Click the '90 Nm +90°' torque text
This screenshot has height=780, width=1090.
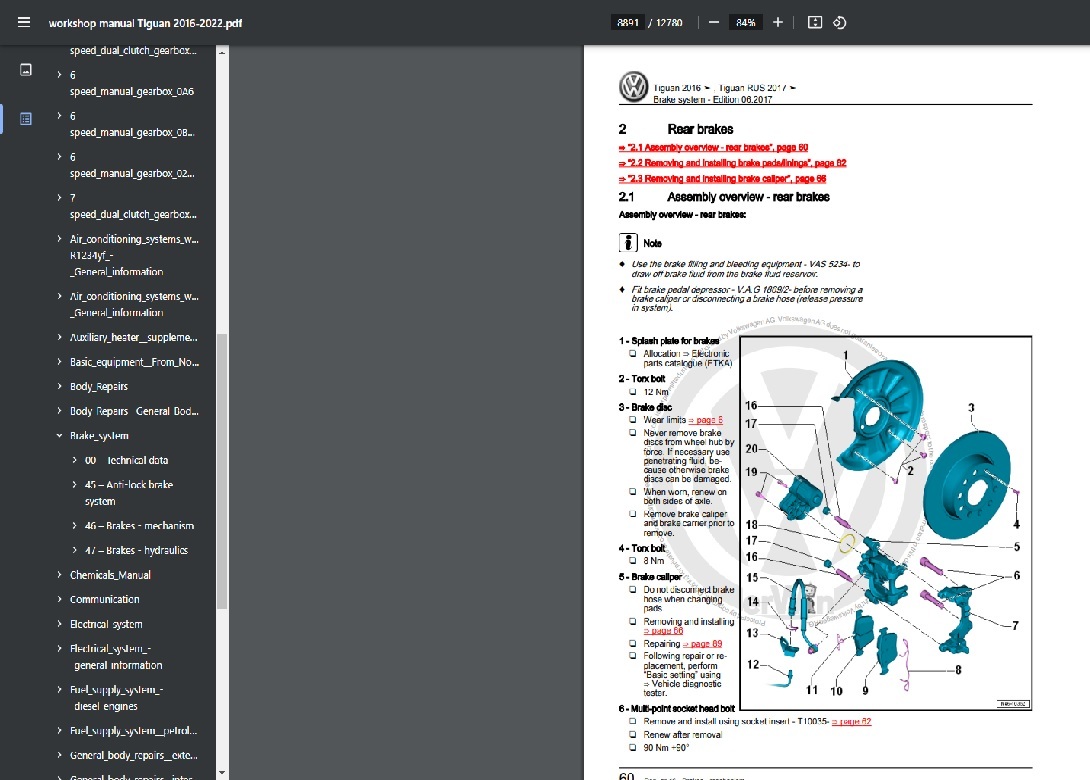(x=666, y=748)
